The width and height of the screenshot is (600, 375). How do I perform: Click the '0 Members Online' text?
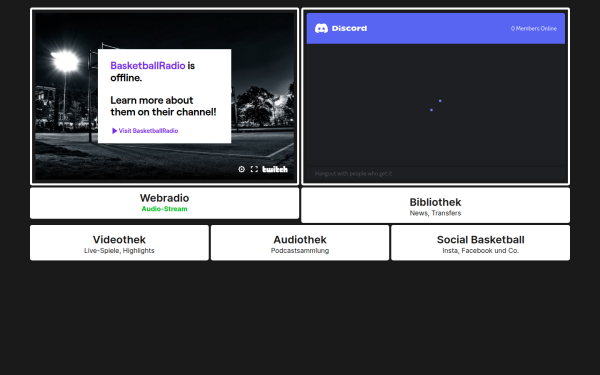534,29
